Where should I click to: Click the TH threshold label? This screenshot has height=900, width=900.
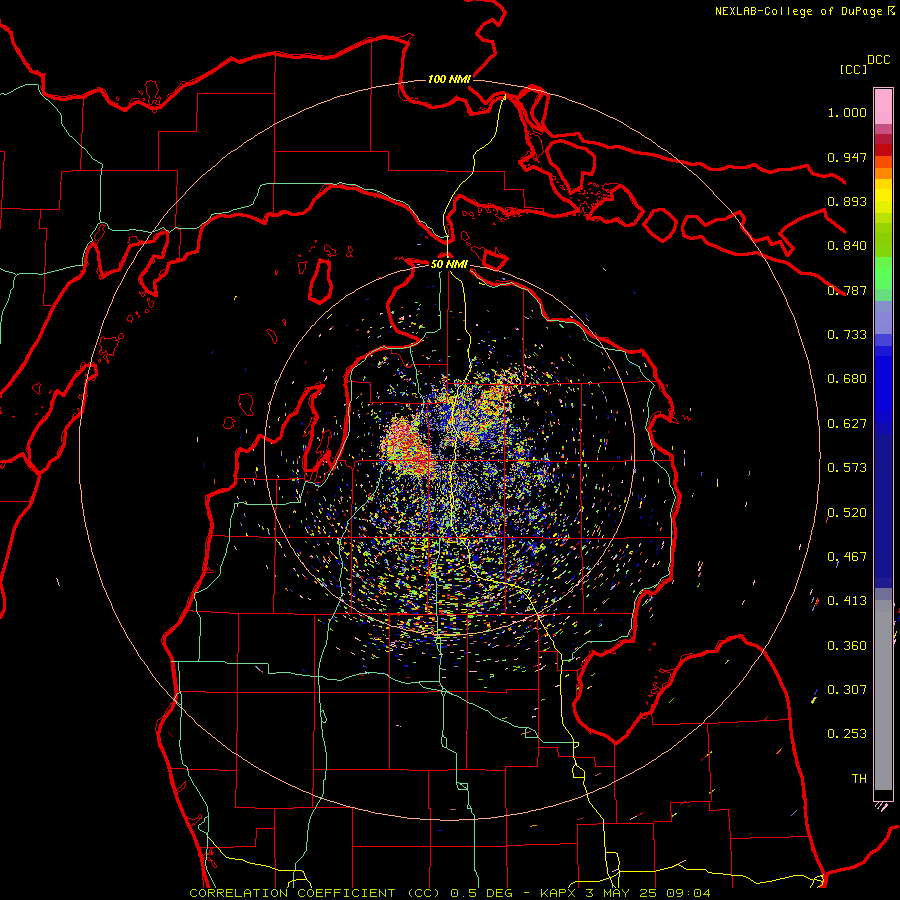[x=859, y=779]
